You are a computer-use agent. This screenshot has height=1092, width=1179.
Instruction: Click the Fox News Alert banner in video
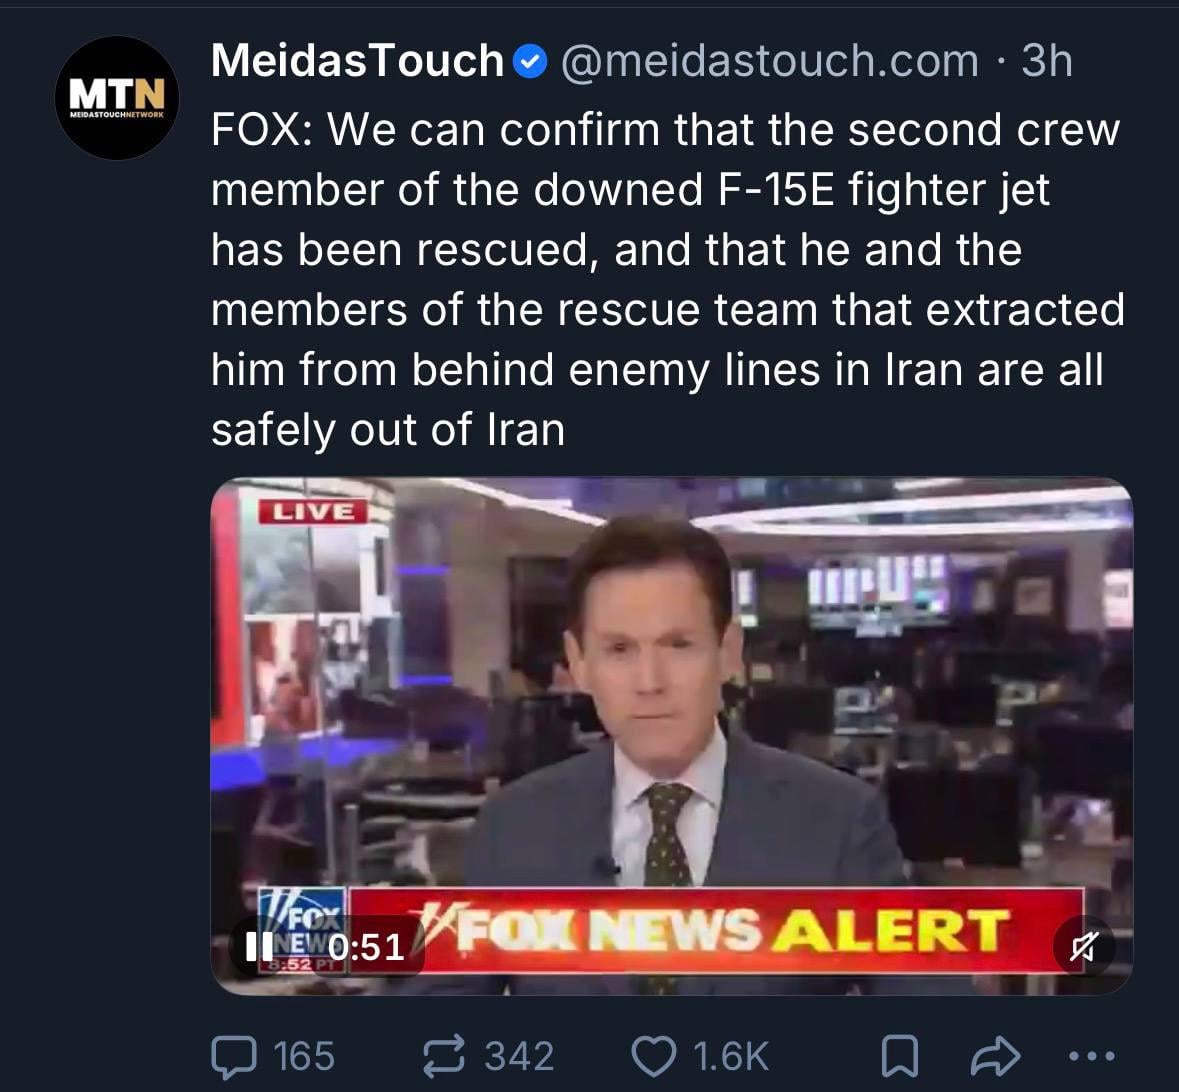point(740,930)
